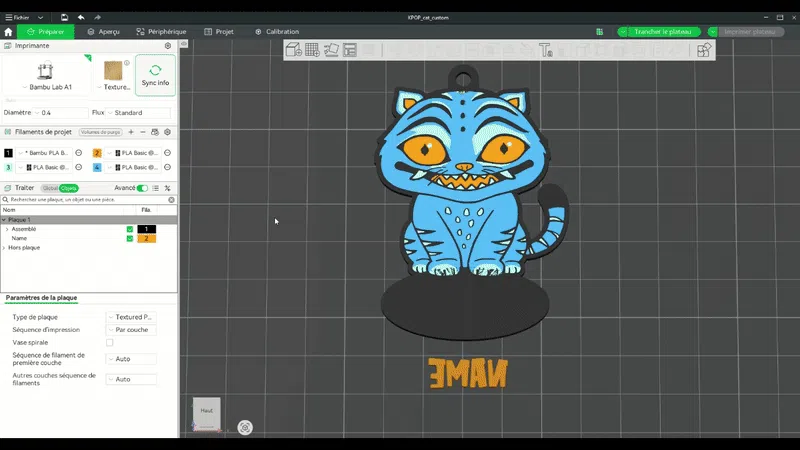Open filament 2 PLA Basic dropdown
This screenshot has width=800, height=450.
(134, 153)
